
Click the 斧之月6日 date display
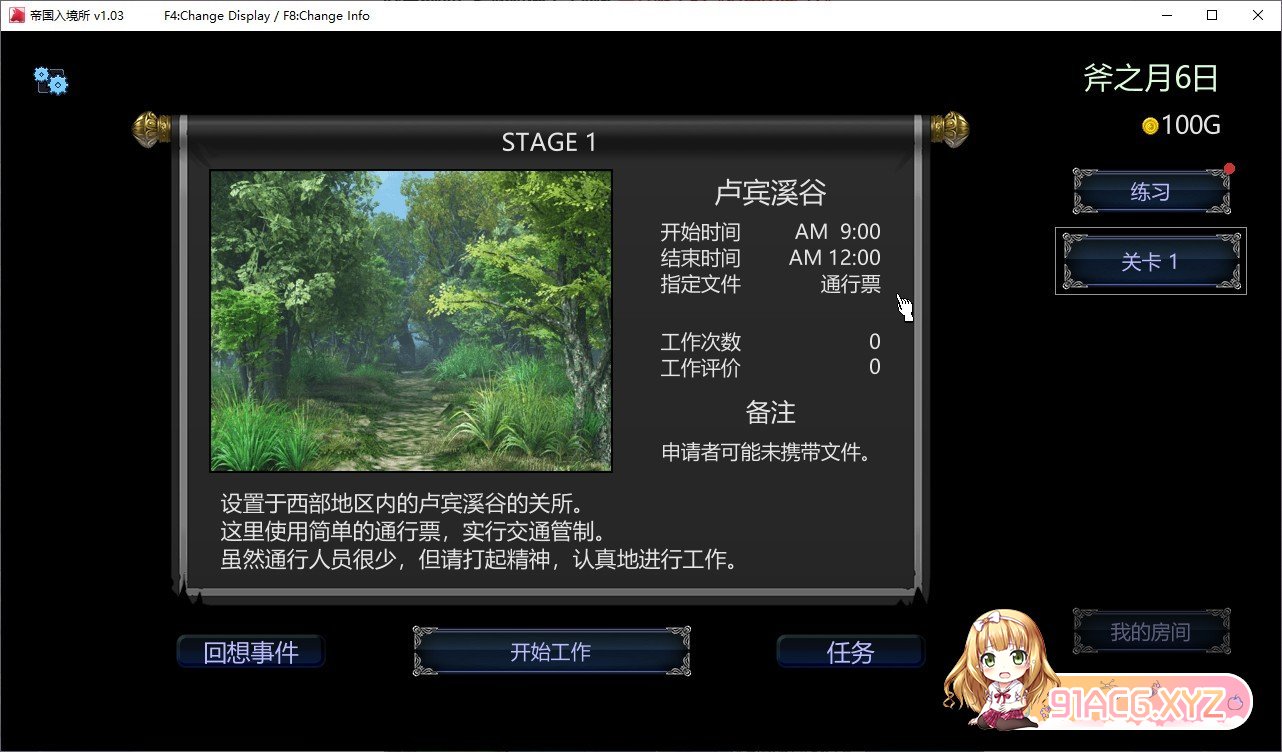click(1151, 78)
